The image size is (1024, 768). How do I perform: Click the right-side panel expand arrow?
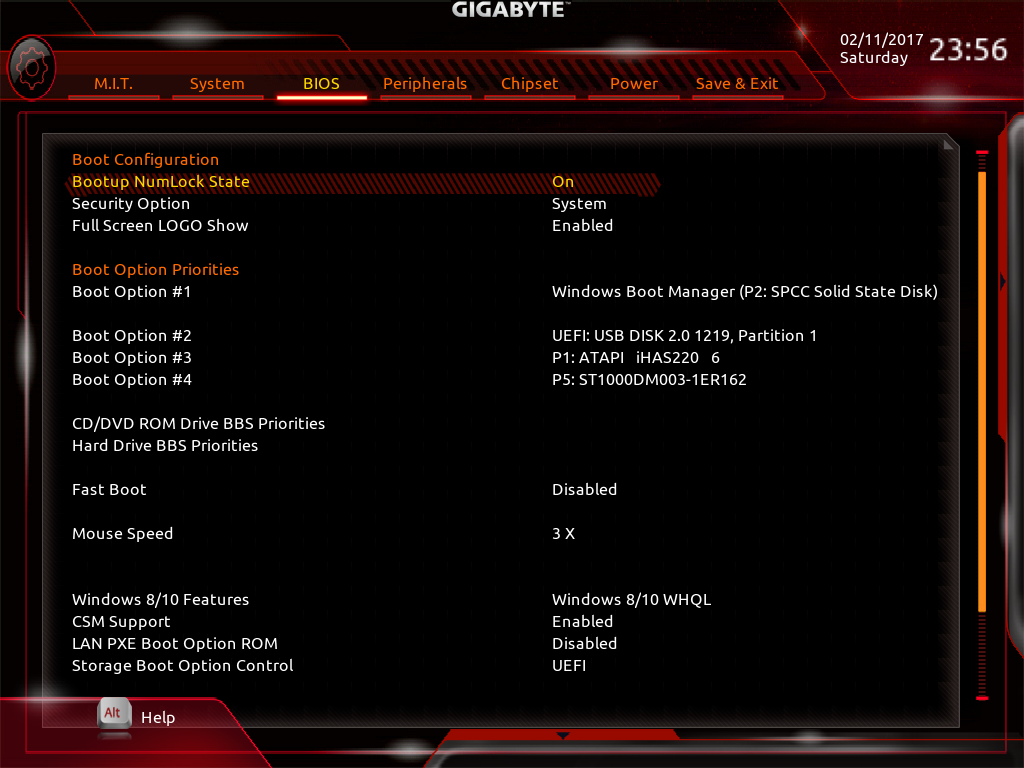[1003, 281]
